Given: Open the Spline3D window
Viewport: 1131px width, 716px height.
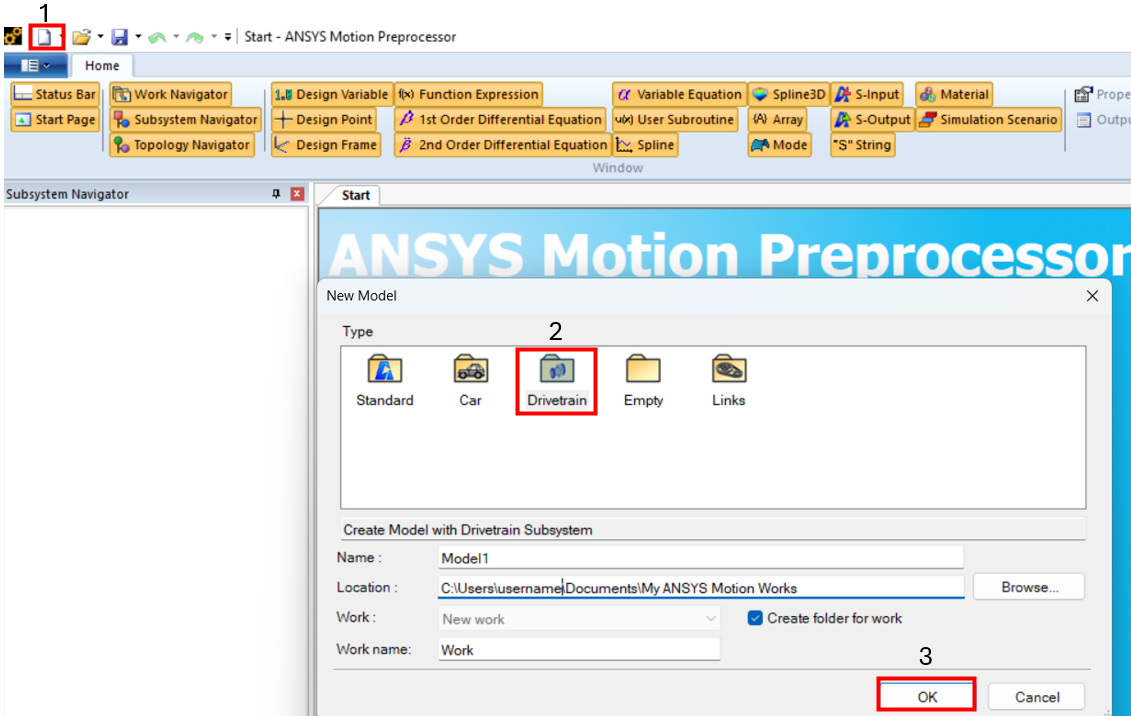Looking at the screenshot, I should click(x=788, y=94).
